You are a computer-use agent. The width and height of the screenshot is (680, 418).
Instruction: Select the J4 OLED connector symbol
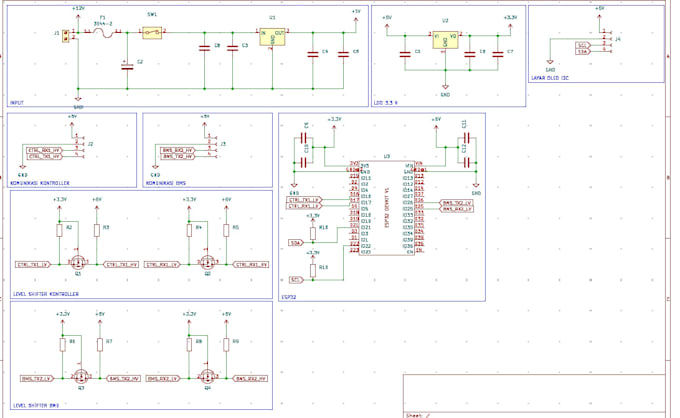(x=608, y=40)
